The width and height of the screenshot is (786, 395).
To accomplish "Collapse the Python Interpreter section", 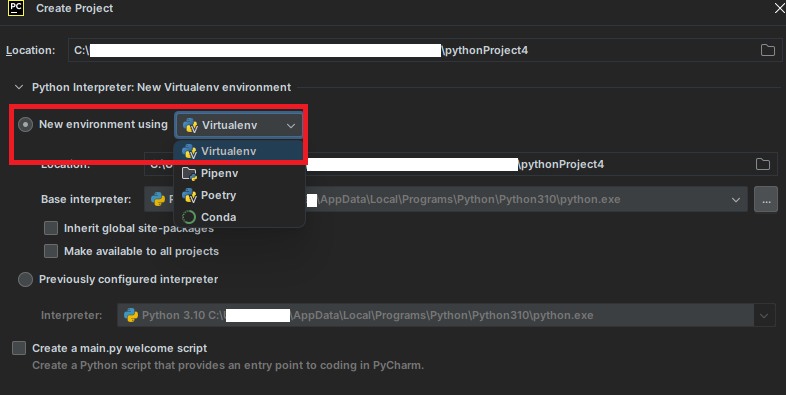I will tap(19, 87).
